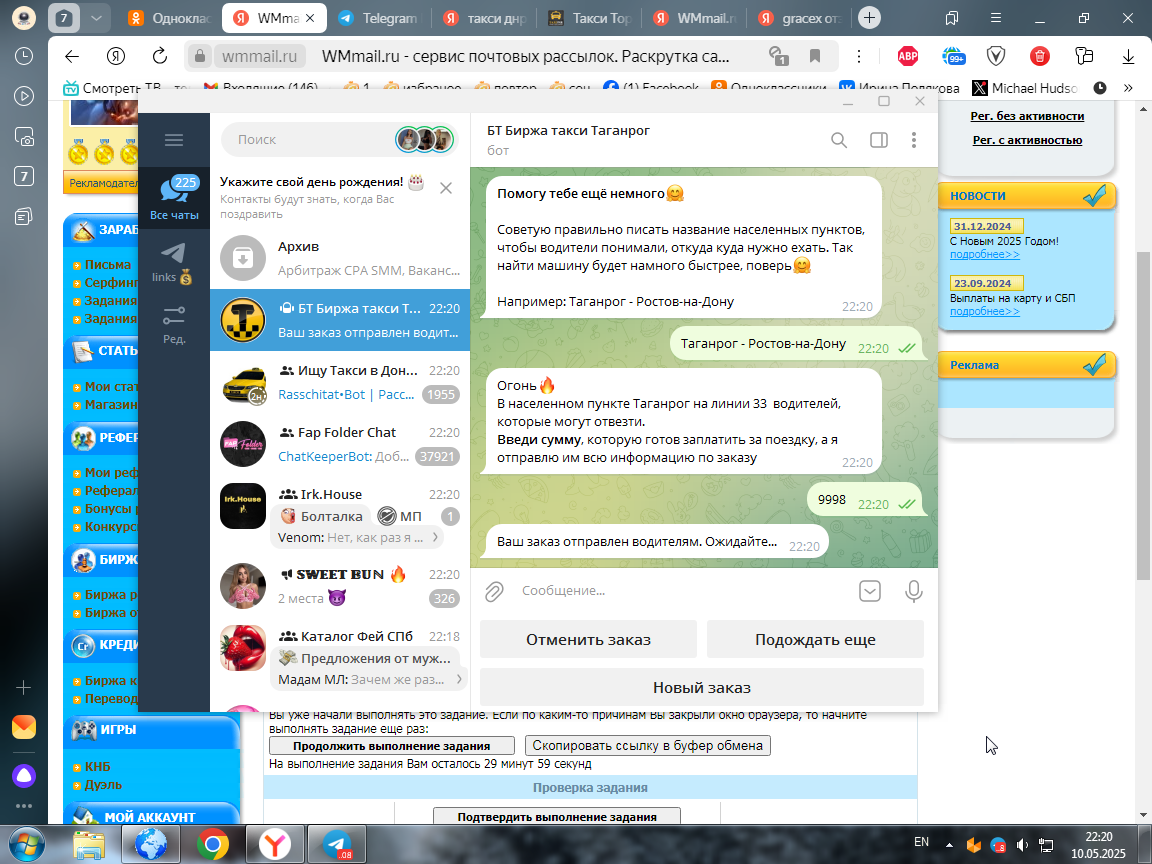1152x864 pixels.
Task: Open the red trash extension icon
Action: pos(1040,56)
